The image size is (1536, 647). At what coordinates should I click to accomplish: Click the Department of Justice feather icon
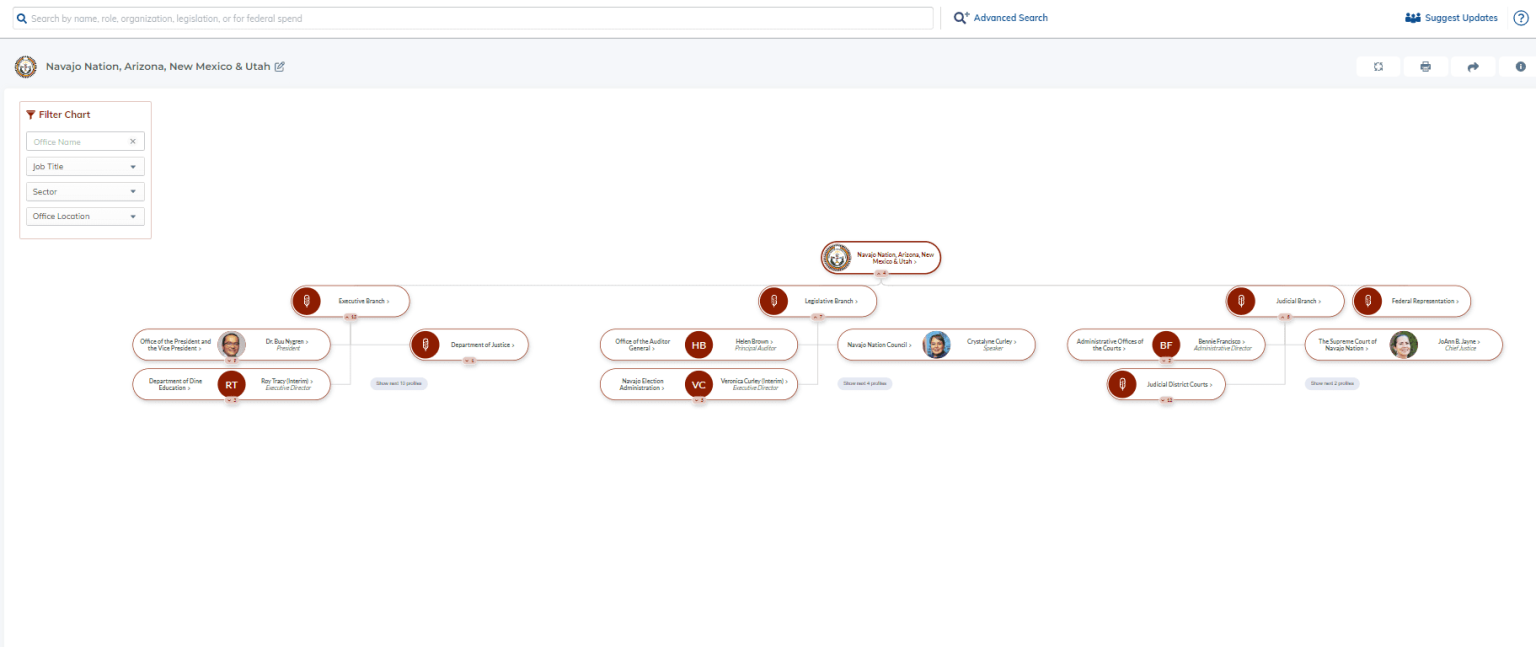(425, 345)
